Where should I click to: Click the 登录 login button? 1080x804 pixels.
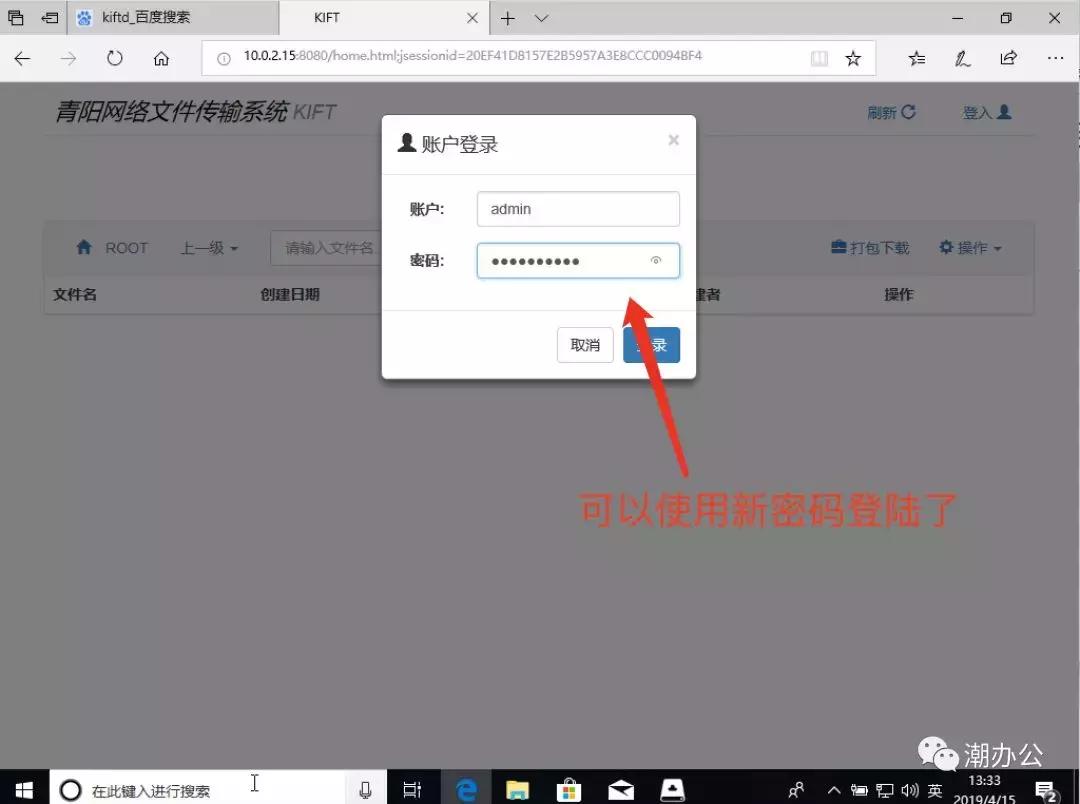click(x=651, y=344)
